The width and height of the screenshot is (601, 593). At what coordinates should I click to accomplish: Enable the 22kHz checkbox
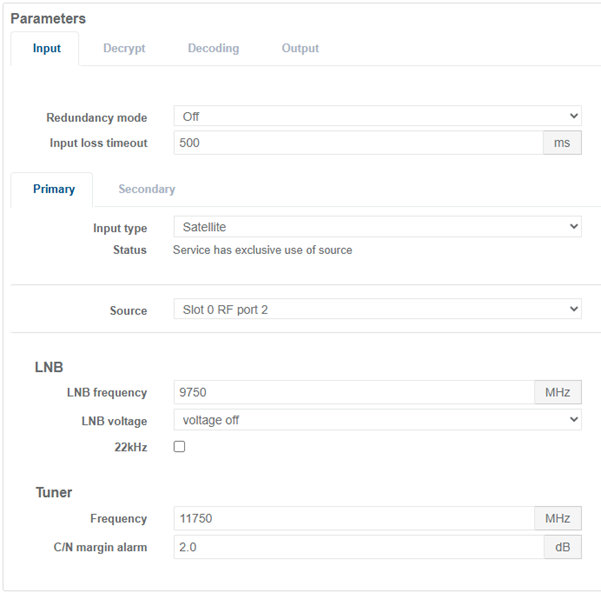click(180, 447)
